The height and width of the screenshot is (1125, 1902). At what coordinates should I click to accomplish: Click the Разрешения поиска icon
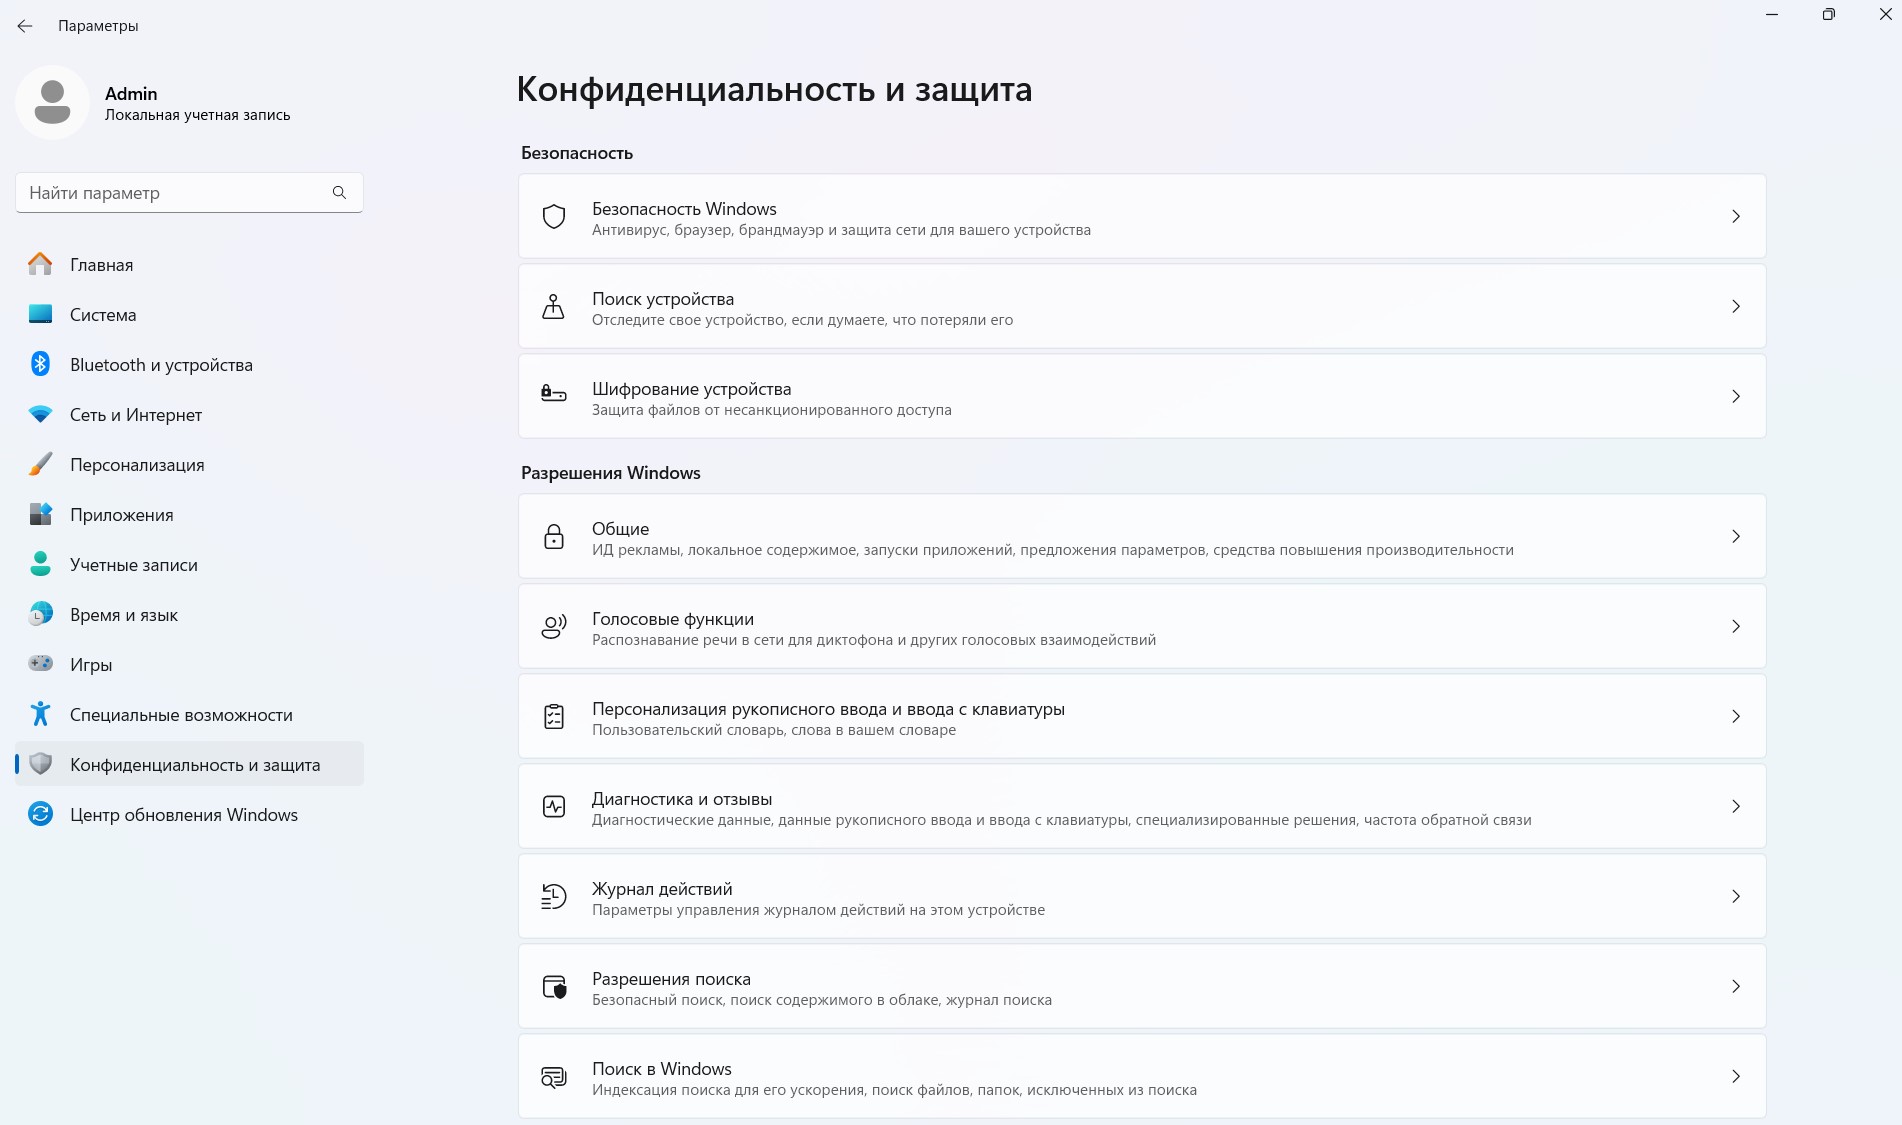pos(554,987)
